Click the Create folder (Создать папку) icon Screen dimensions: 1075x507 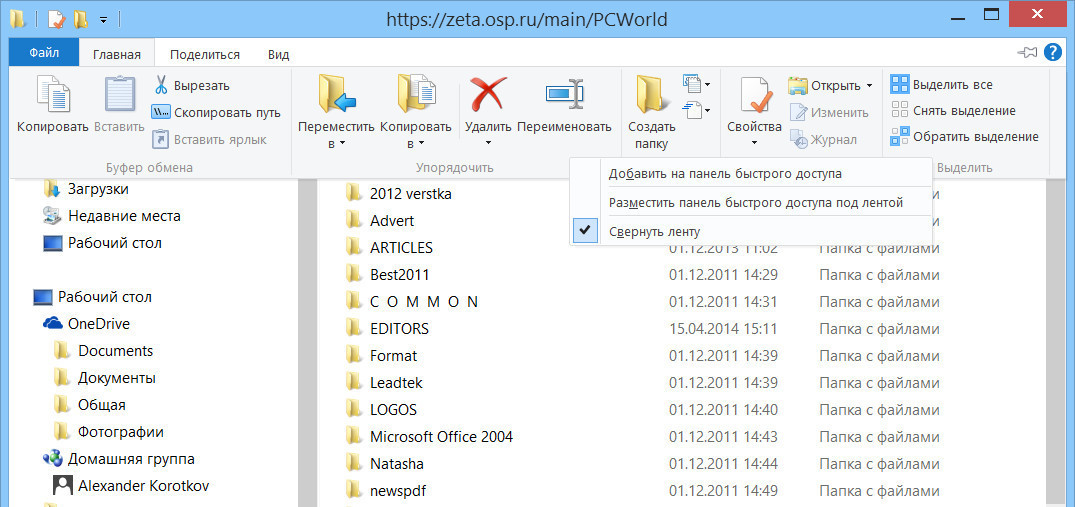click(x=651, y=95)
